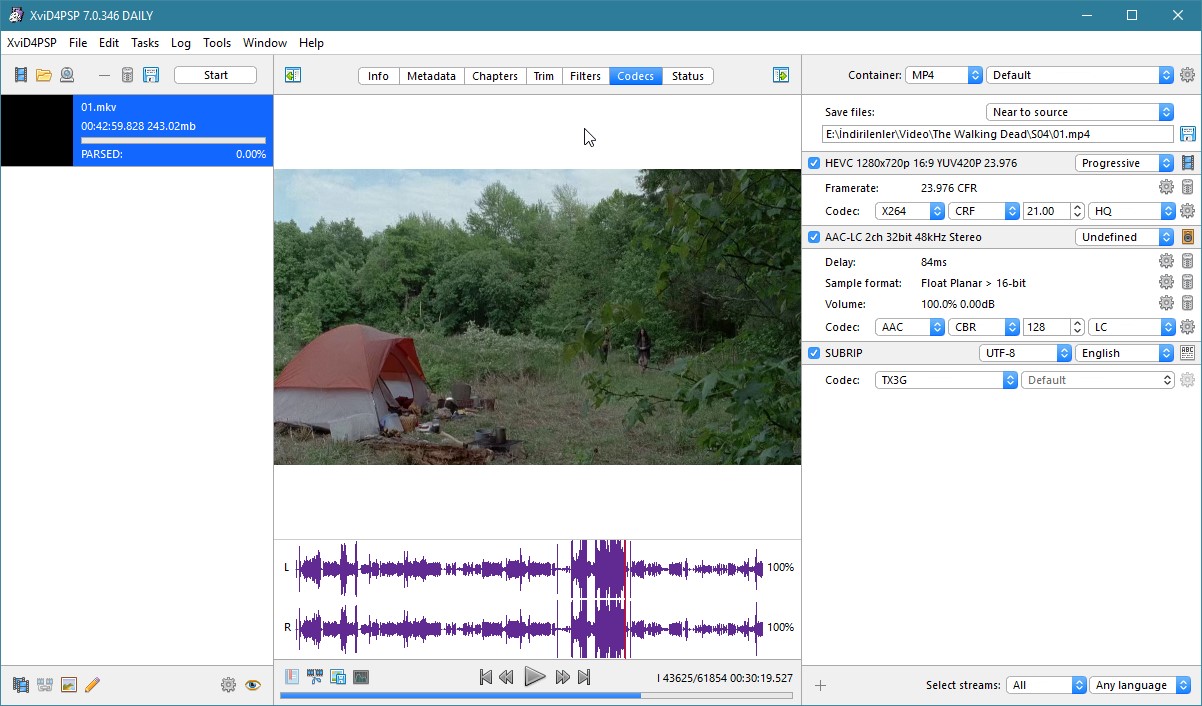Image resolution: width=1202 pixels, height=706 pixels.
Task: Open folder icon in top-left toolbar
Action: [x=44, y=75]
